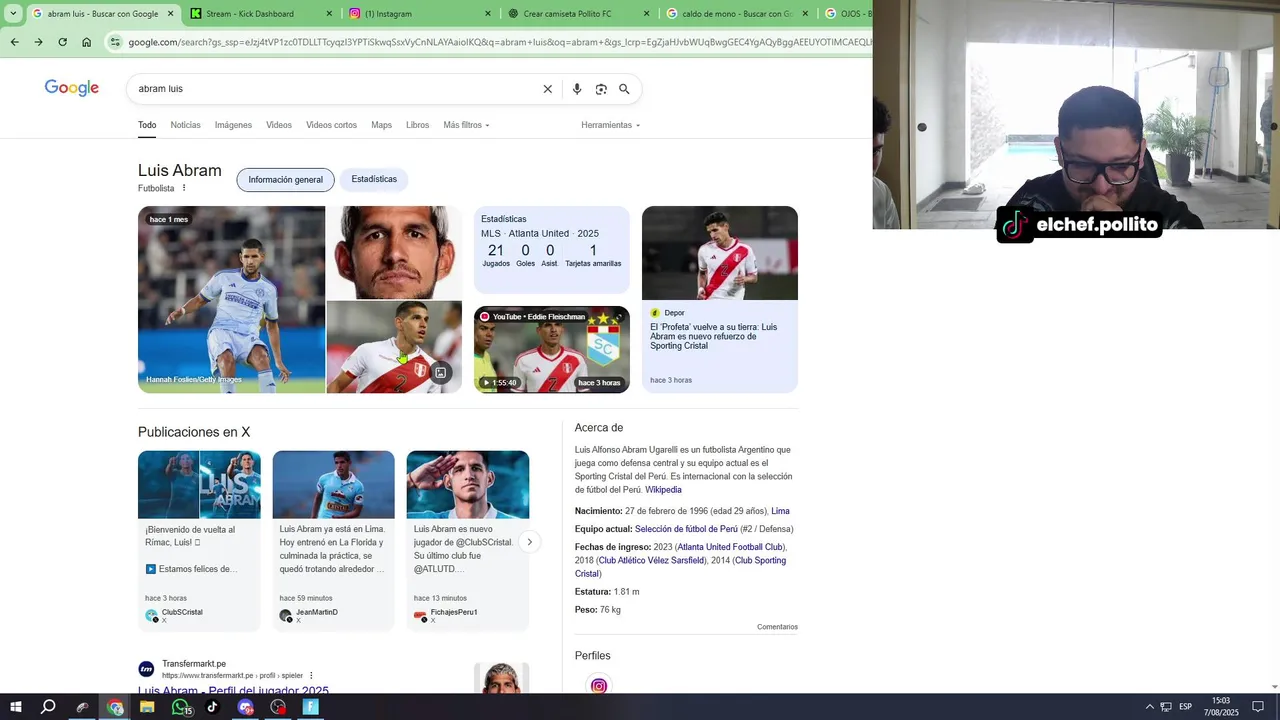Image resolution: width=1280 pixels, height=720 pixels.
Task: Open the Noticias results tab
Action: tap(185, 125)
